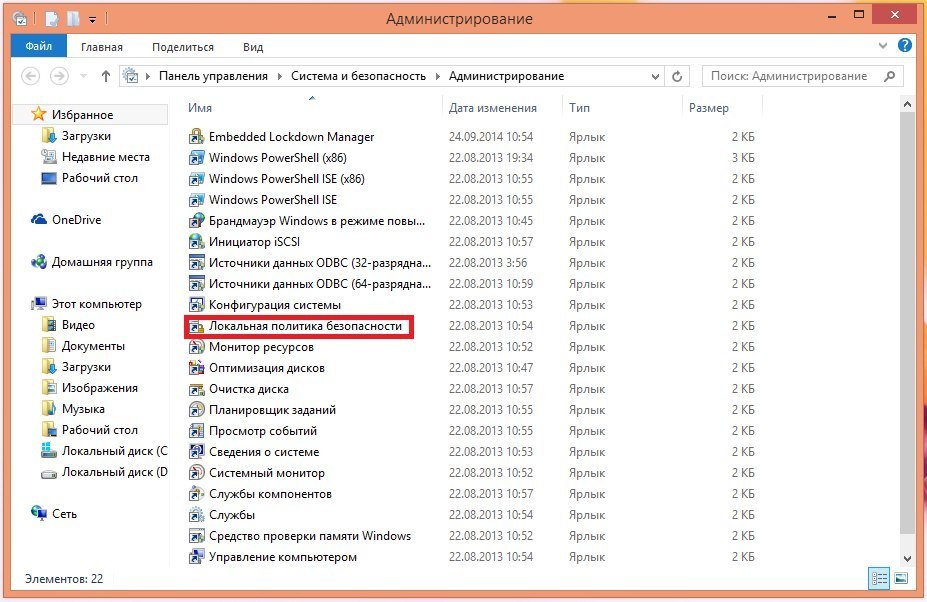This screenshot has width=927, height=602.
Task: Open the Файл menu tab
Action: 39,47
